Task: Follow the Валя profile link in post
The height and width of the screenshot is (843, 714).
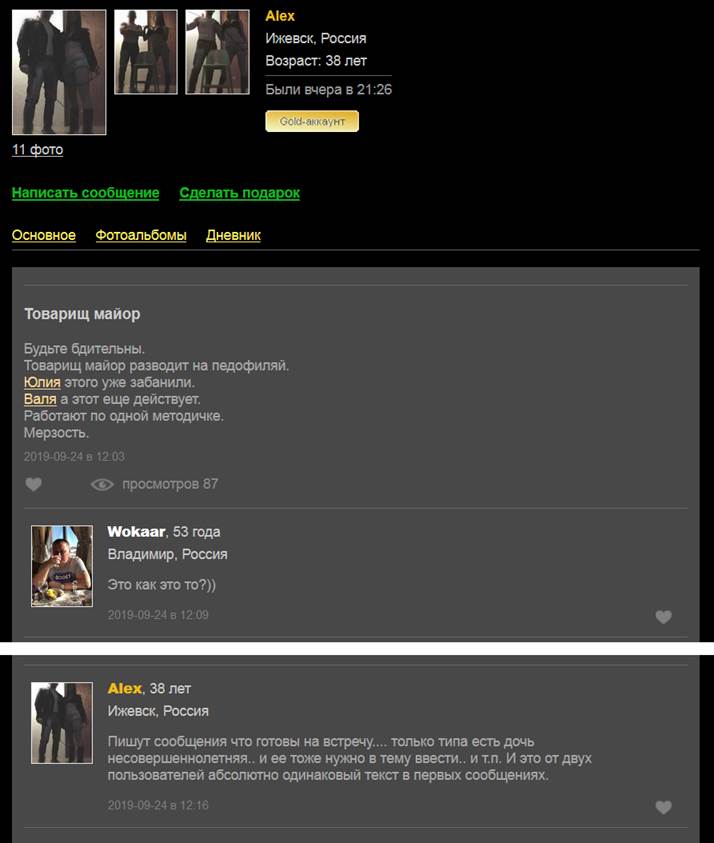Action: [x=40, y=399]
